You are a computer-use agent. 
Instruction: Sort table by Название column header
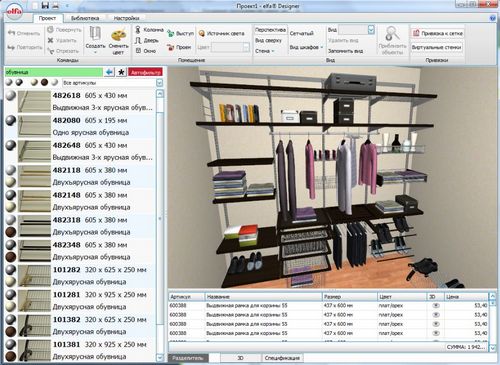(263, 296)
